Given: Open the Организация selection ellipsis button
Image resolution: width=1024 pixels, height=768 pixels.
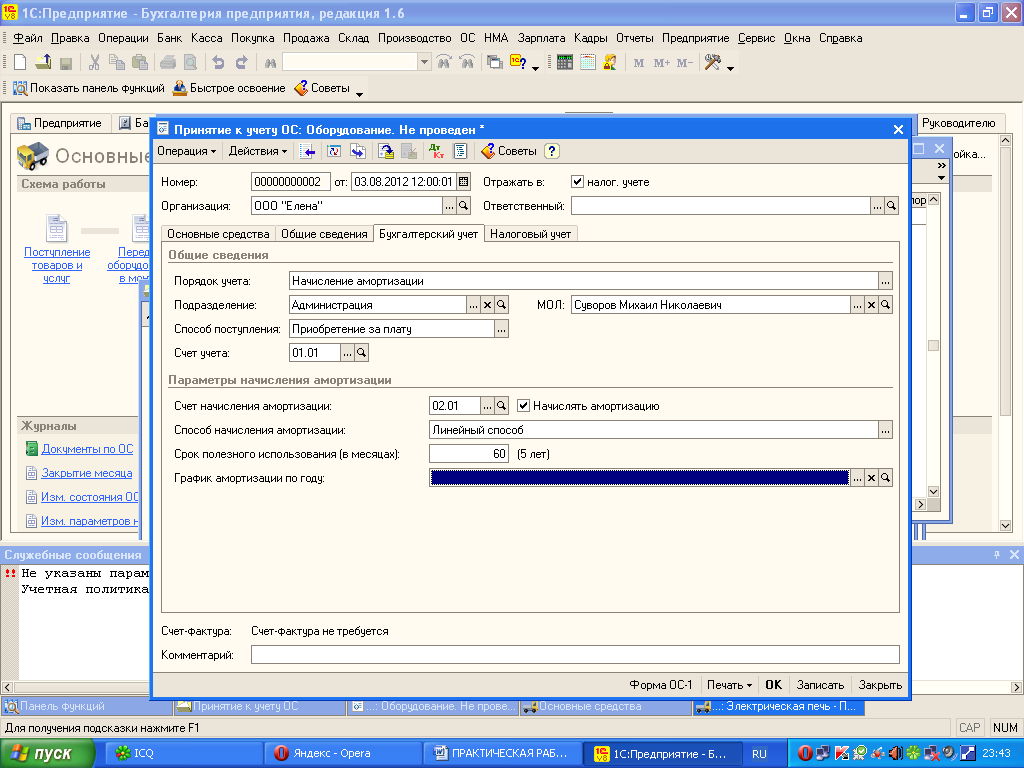Looking at the screenshot, I should pos(449,206).
